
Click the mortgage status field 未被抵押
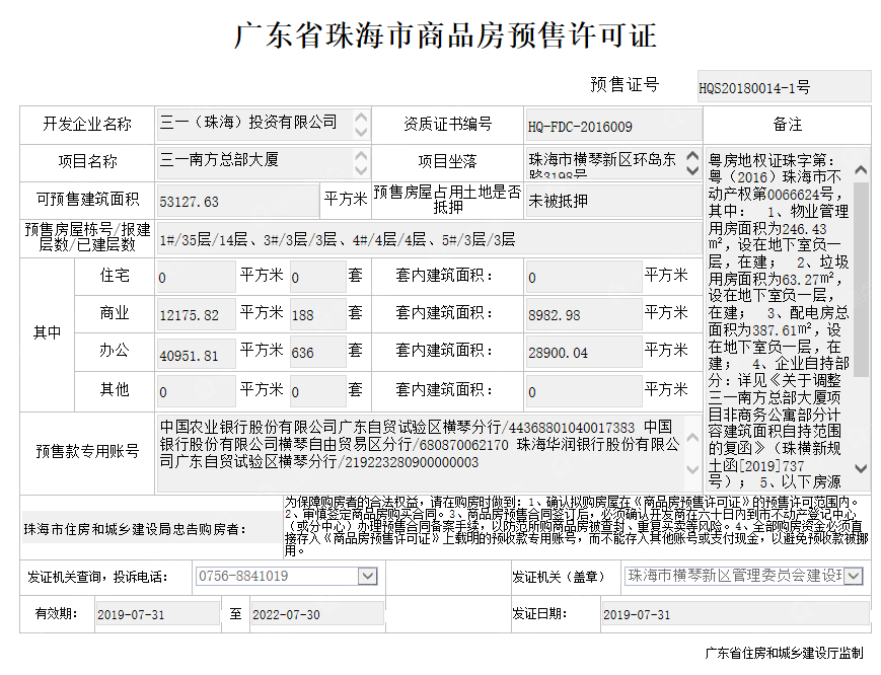pyautogui.click(x=613, y=201)
